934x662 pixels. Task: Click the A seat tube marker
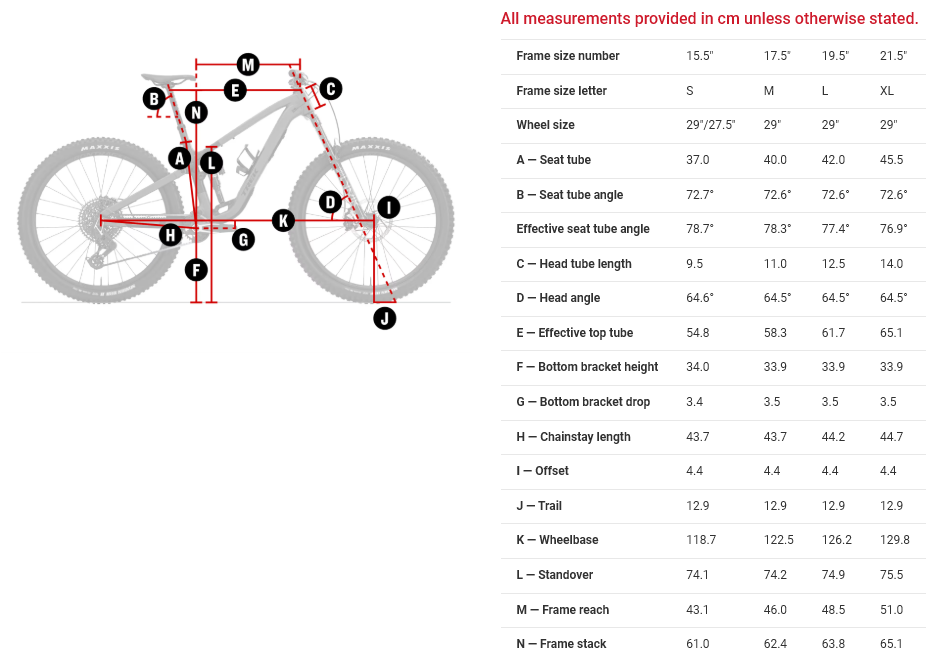[179, 157]
